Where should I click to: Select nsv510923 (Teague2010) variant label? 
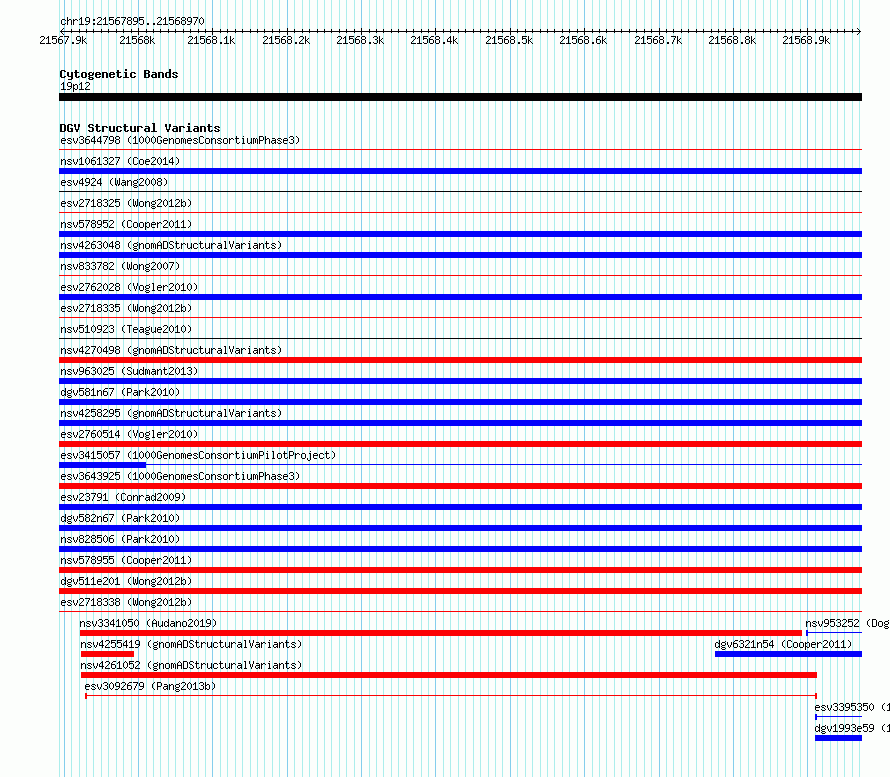coord(126,329)
